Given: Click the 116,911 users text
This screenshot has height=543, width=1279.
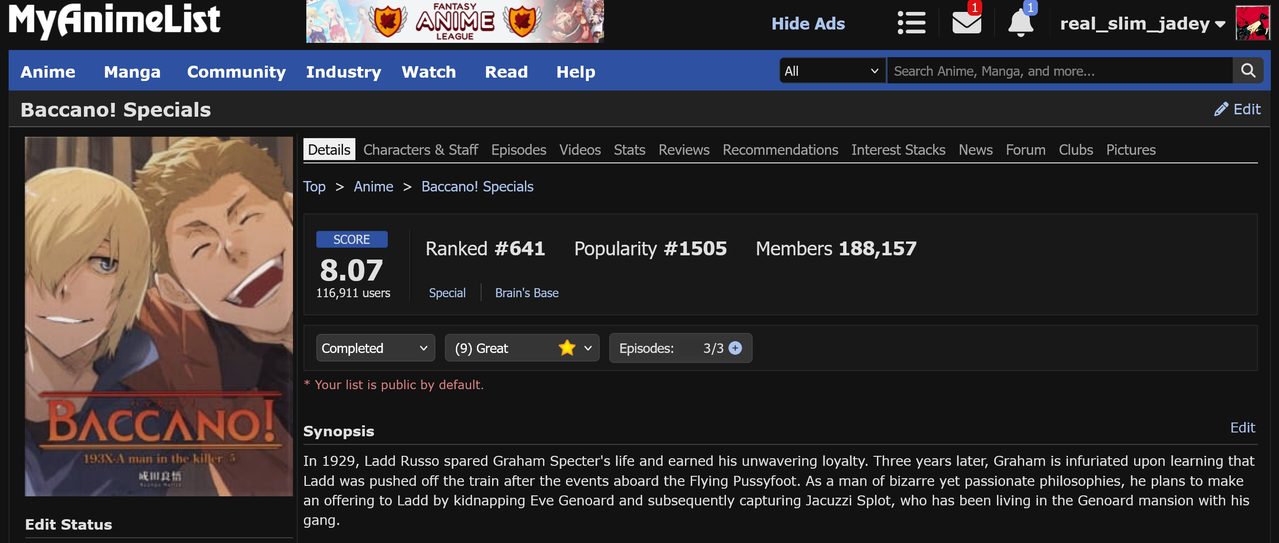Looking at the screenshot, I should tap(353, 293).
